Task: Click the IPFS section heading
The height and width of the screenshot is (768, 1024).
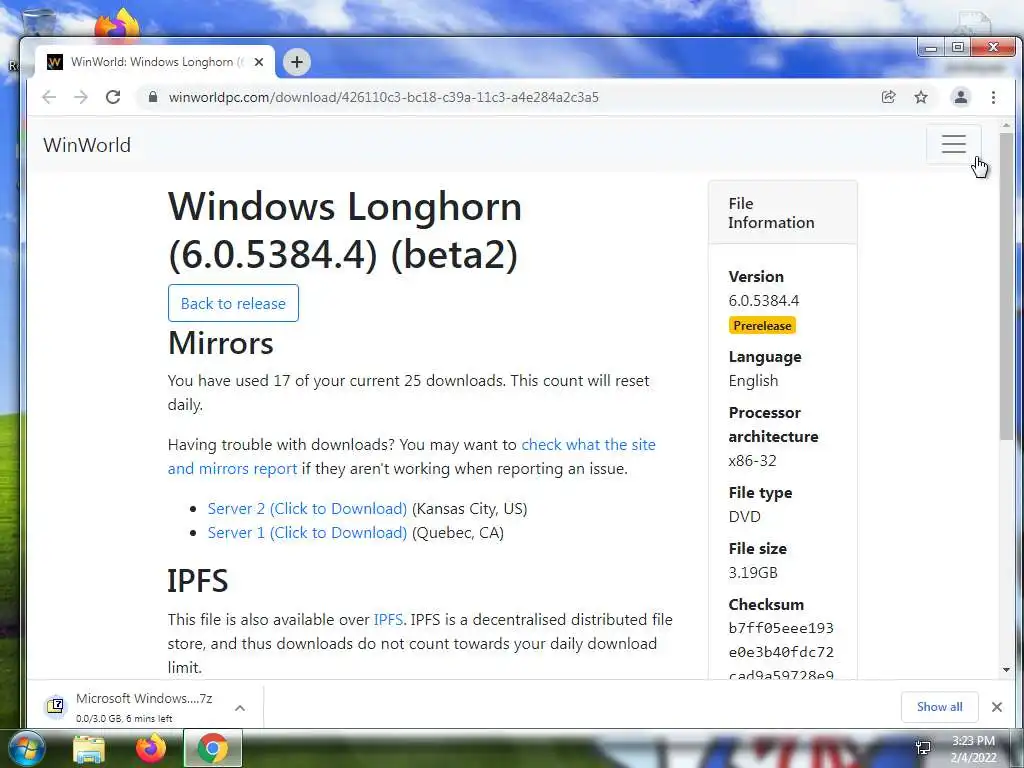Action: [x=198, y=581]
